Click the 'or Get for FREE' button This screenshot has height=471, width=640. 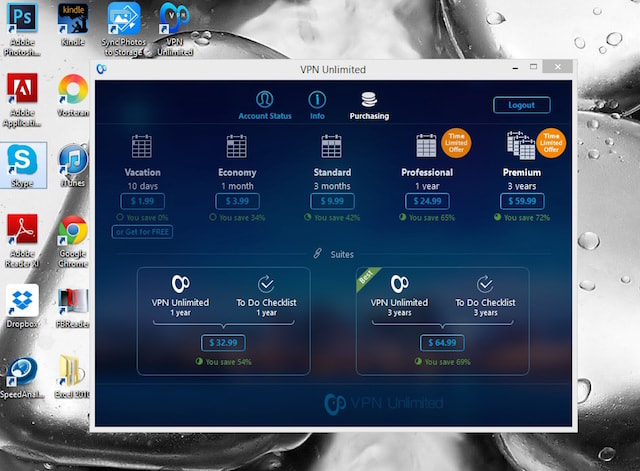pyautogui.click(x=142, y=232)
